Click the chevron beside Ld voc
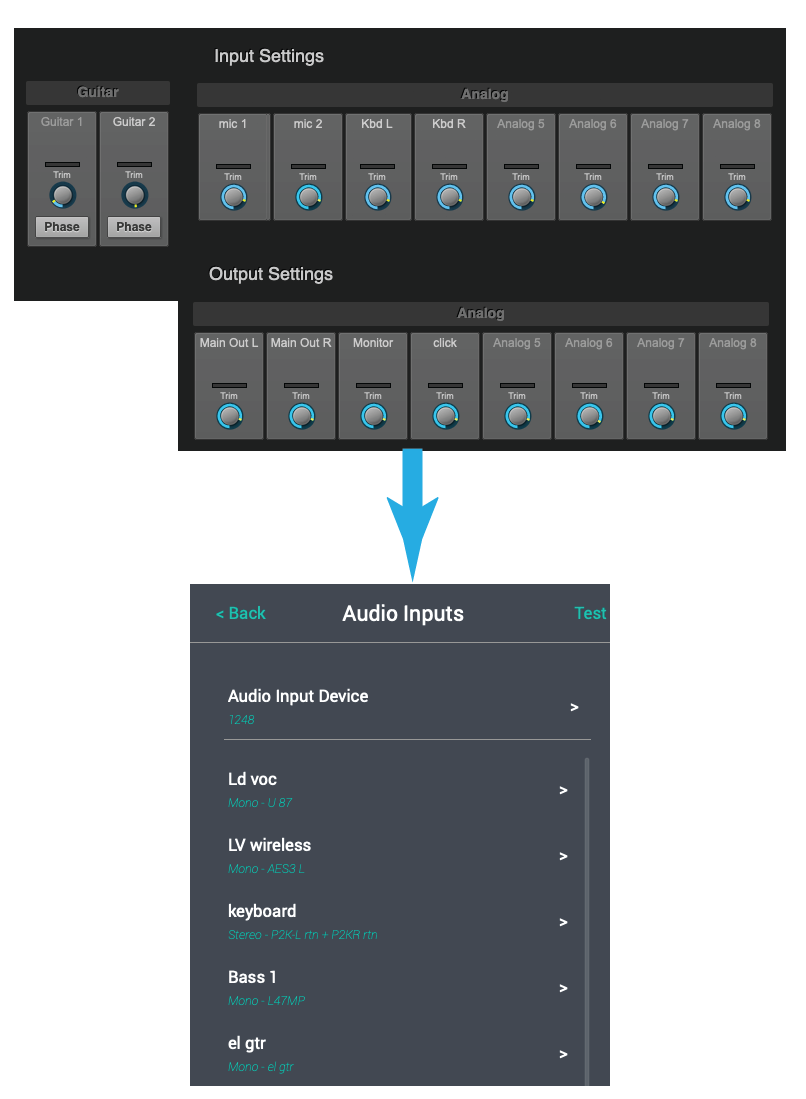Image resolution: width=806 pixels, height=1099 pixels. tap(563, 791)
